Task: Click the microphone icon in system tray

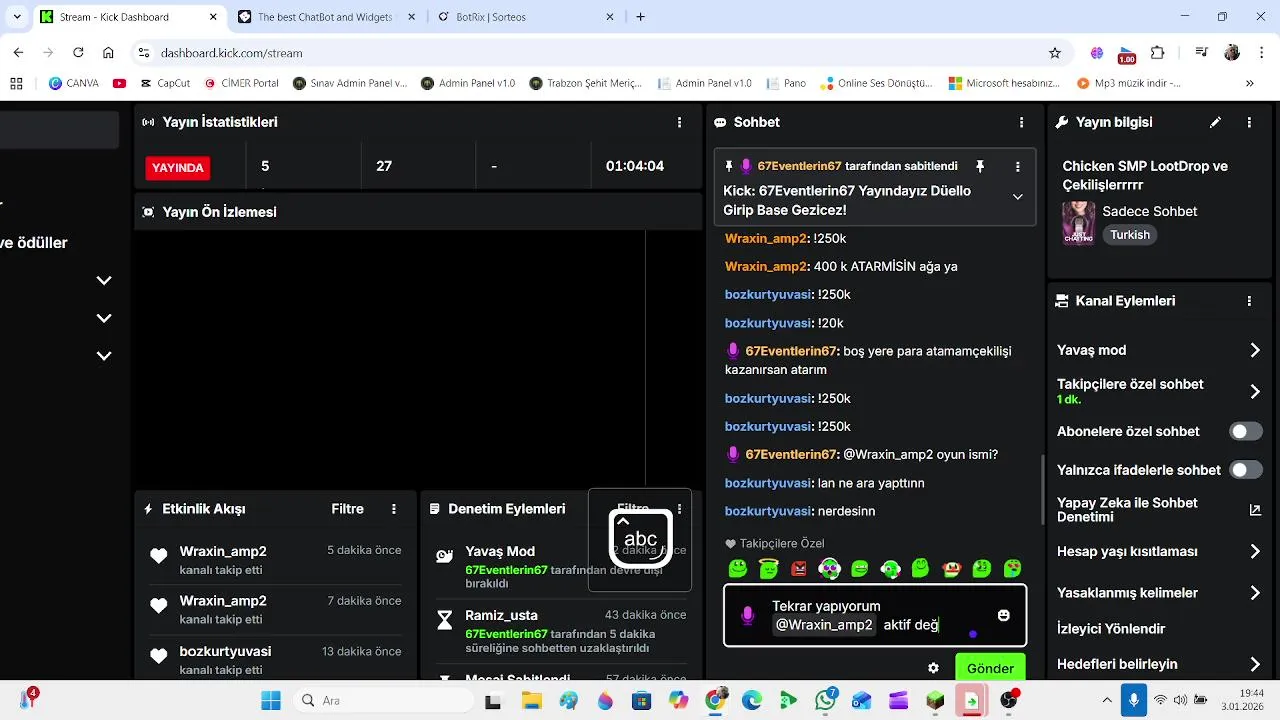Action: pyautogui.click(x=1133, y=700)
